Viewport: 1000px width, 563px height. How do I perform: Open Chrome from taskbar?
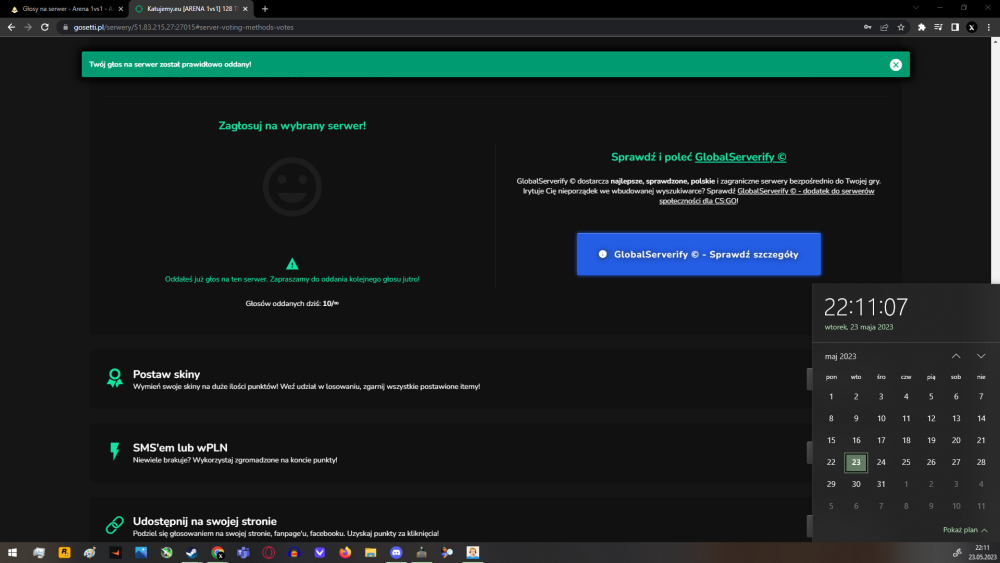tap(217, 553)
